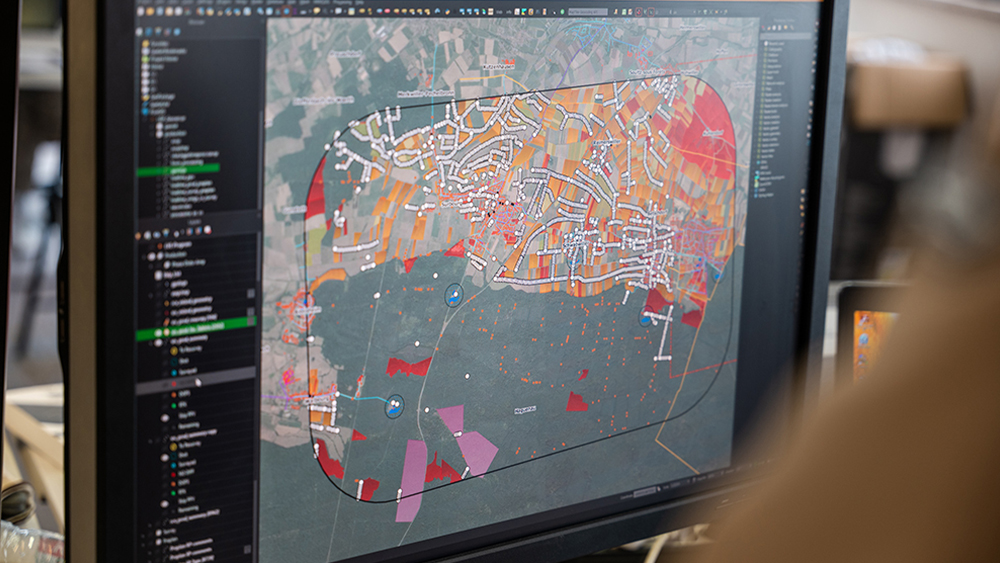Viewport: 1000px width, 563px height.
Task: Focus the light search field in the top toolbar
Action: coord(587,12)
